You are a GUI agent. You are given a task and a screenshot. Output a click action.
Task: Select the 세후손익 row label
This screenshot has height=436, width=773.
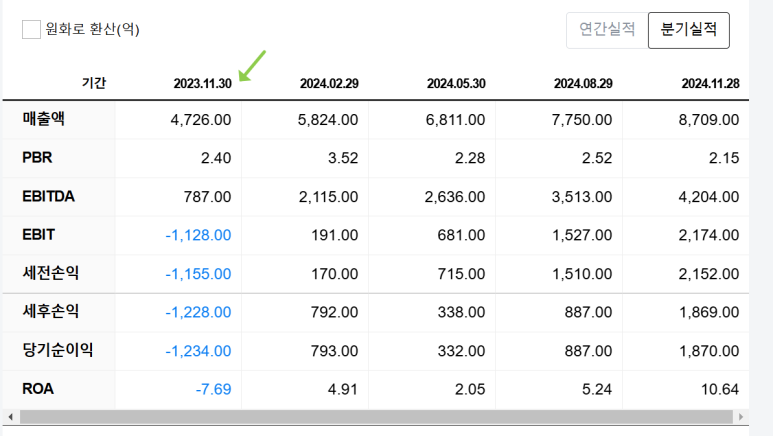(x=50, y=311)
